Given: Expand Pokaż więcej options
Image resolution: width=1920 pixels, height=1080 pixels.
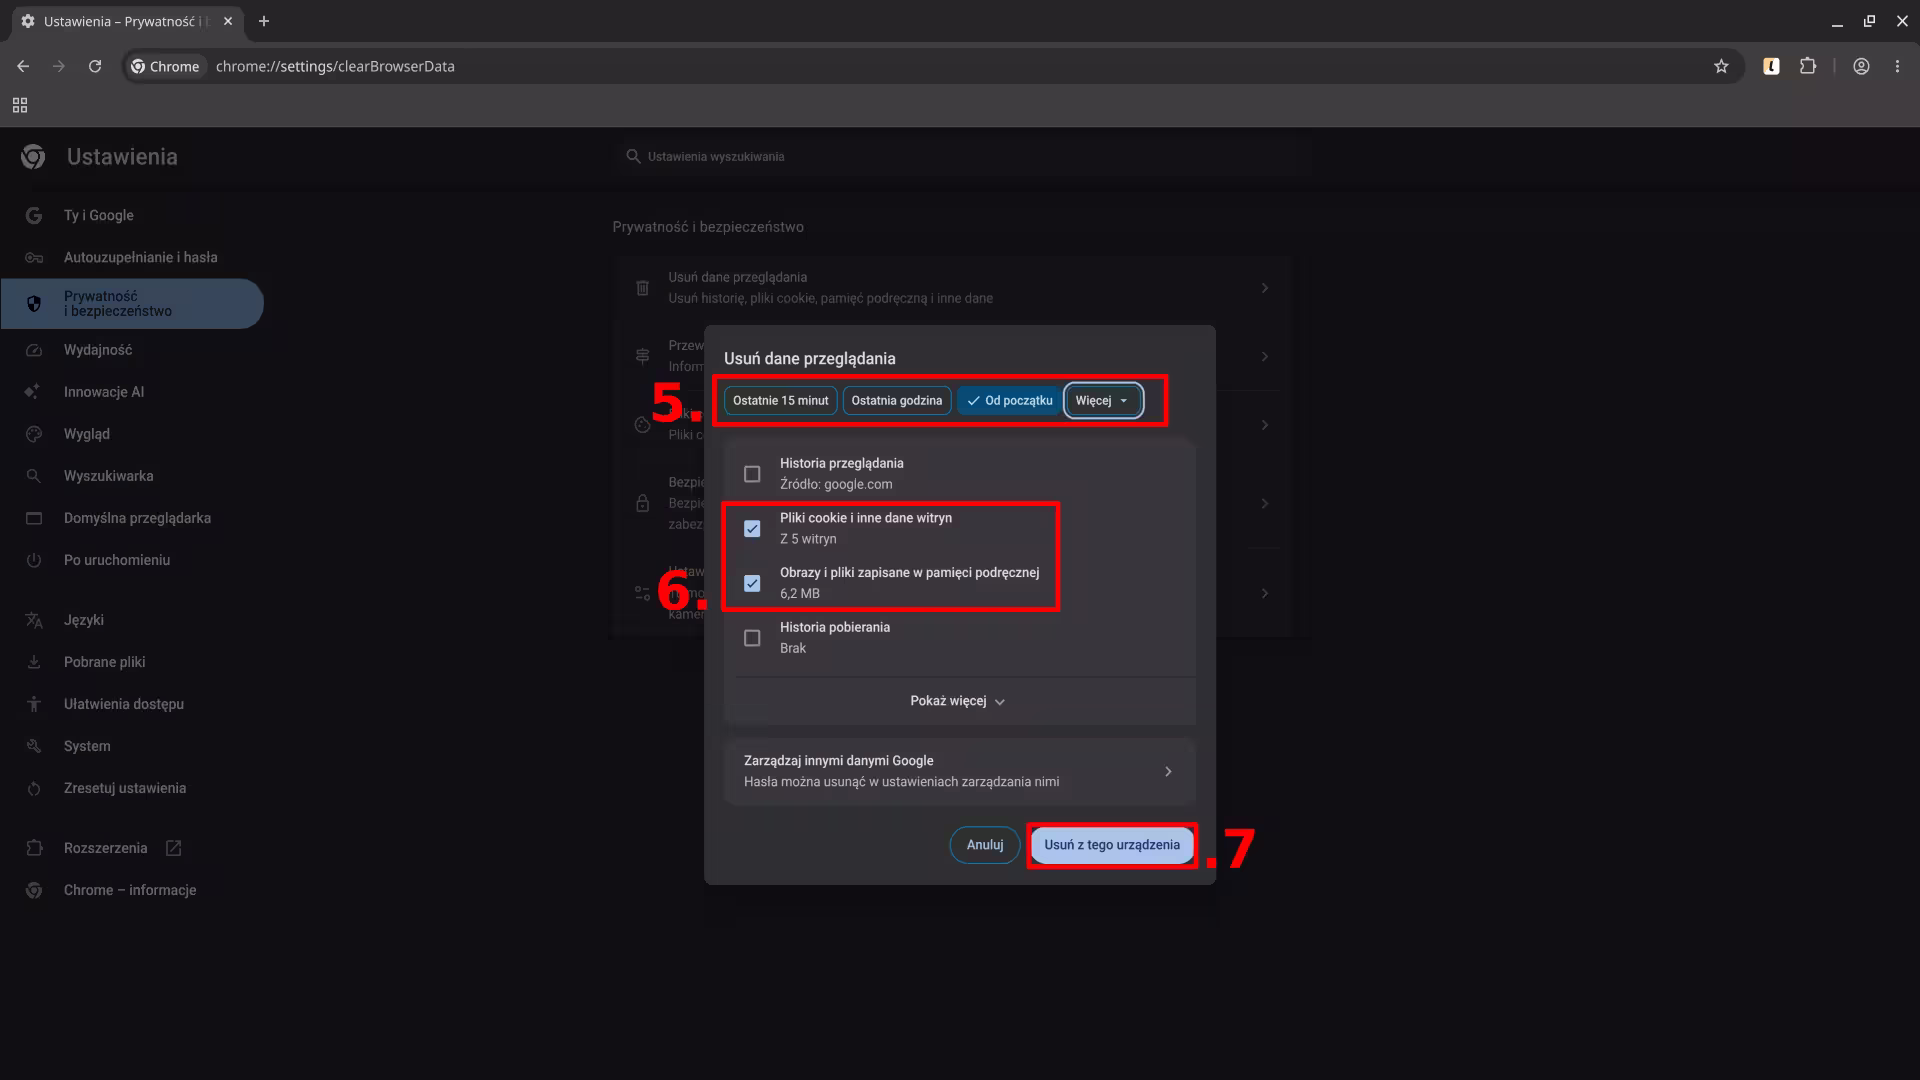Looking at the screenshot, I should point(958,701).
